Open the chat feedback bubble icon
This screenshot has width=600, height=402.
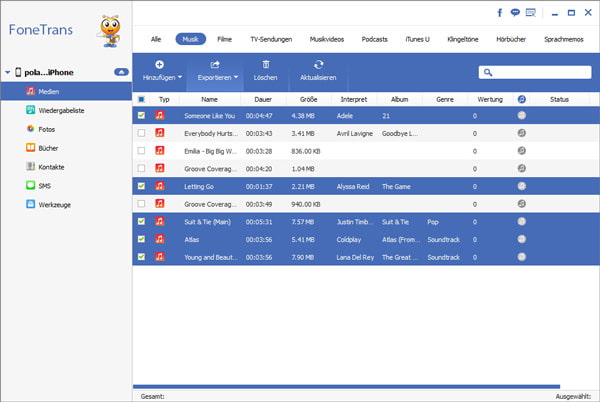(515, 13)
